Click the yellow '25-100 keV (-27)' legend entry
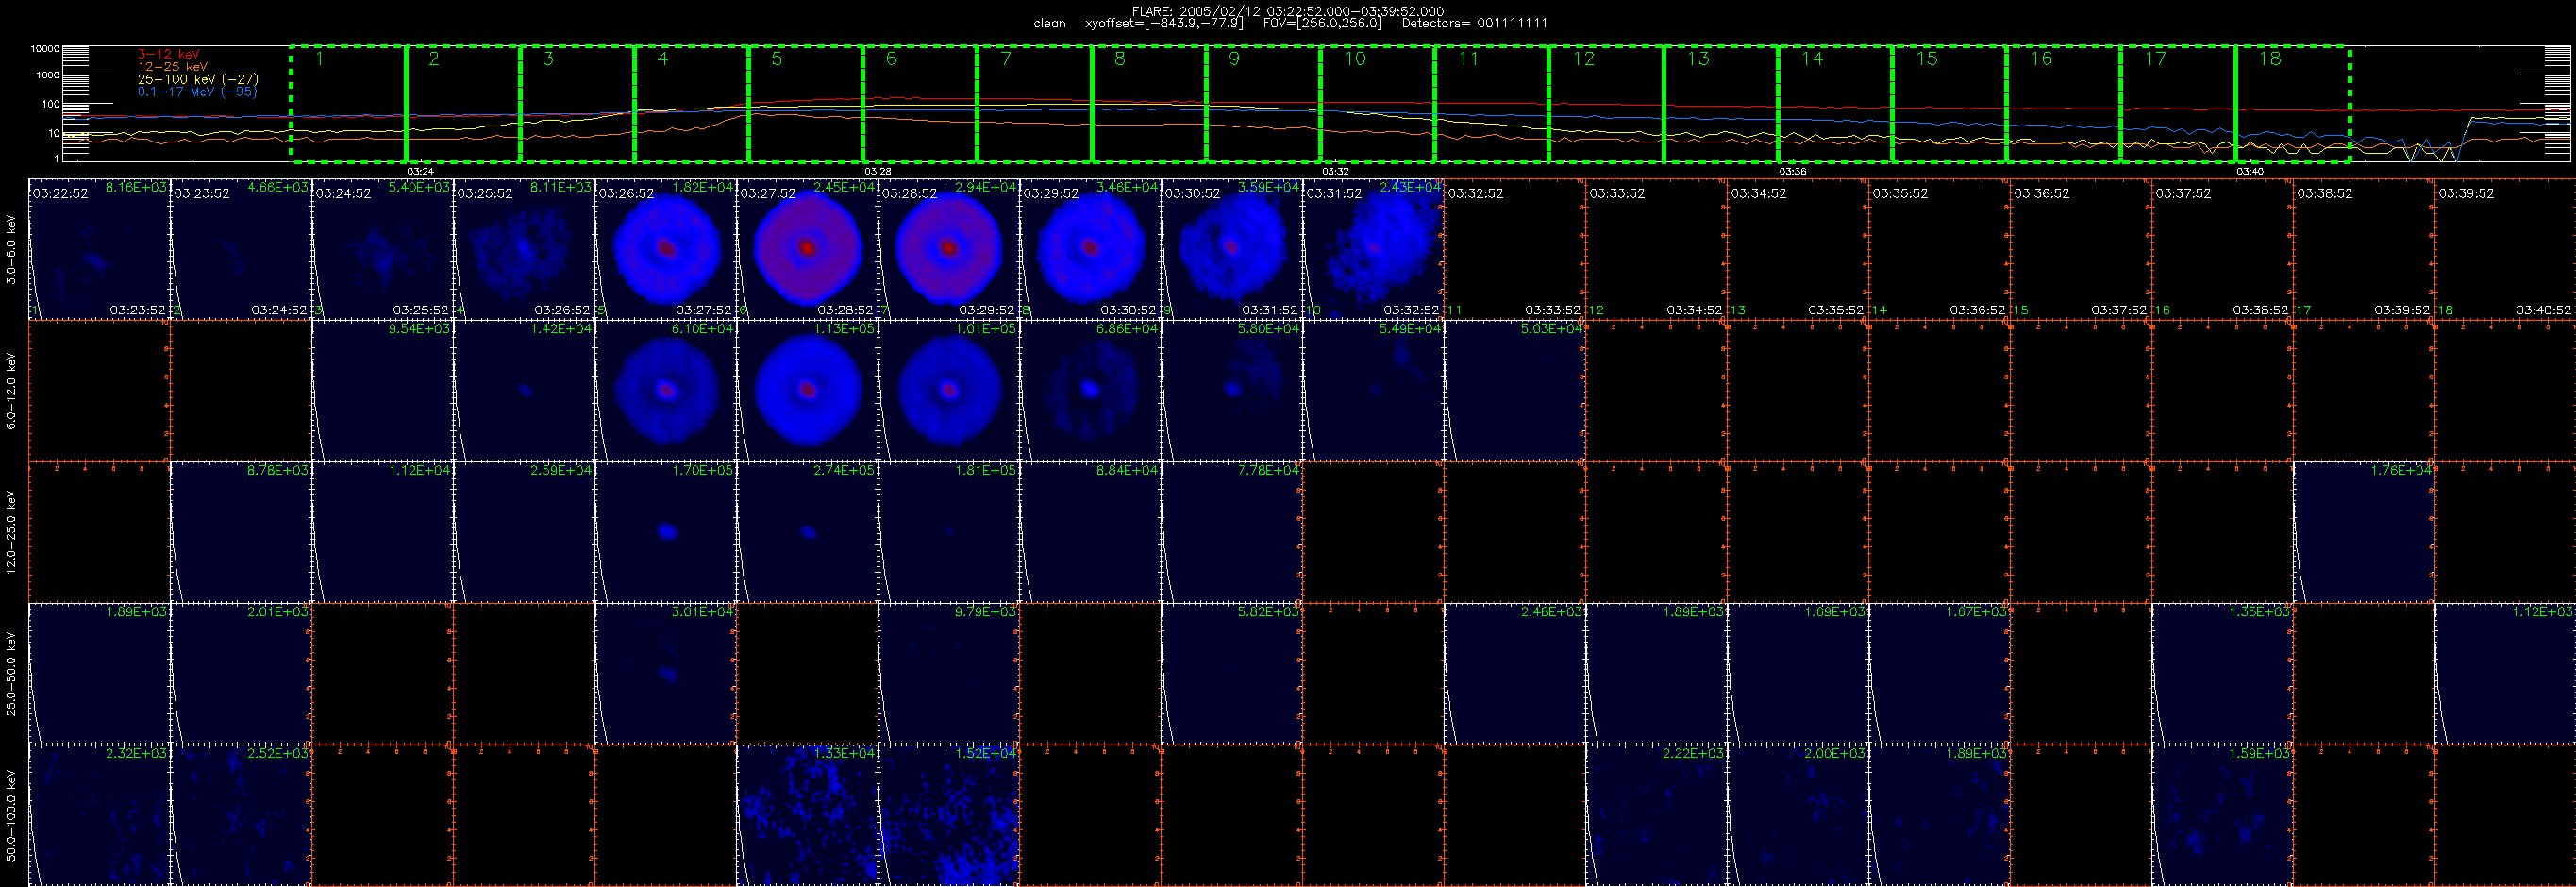 198,79
